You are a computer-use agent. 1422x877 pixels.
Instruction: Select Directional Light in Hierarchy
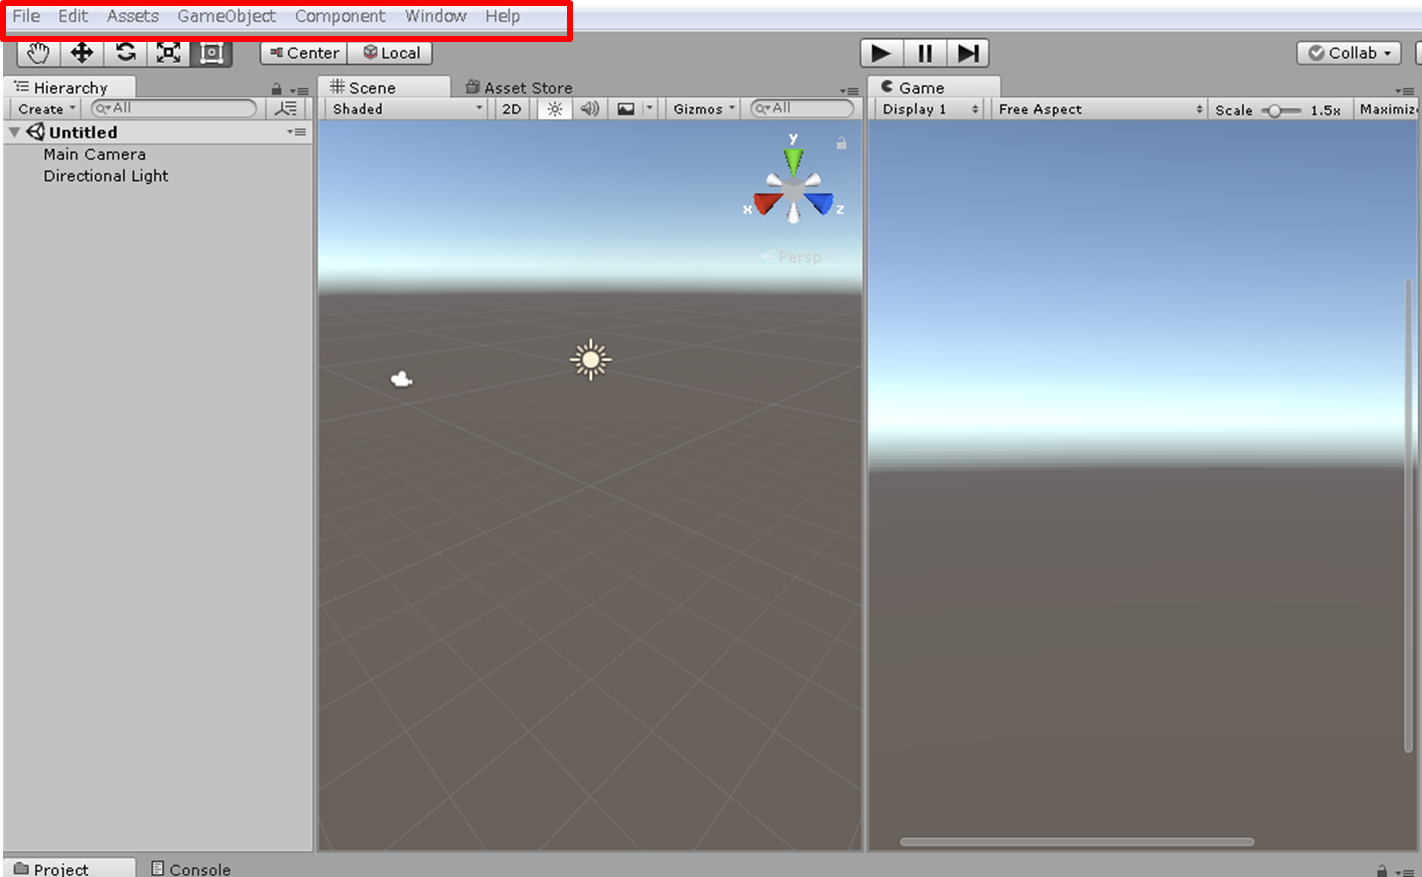coord(106,176)
